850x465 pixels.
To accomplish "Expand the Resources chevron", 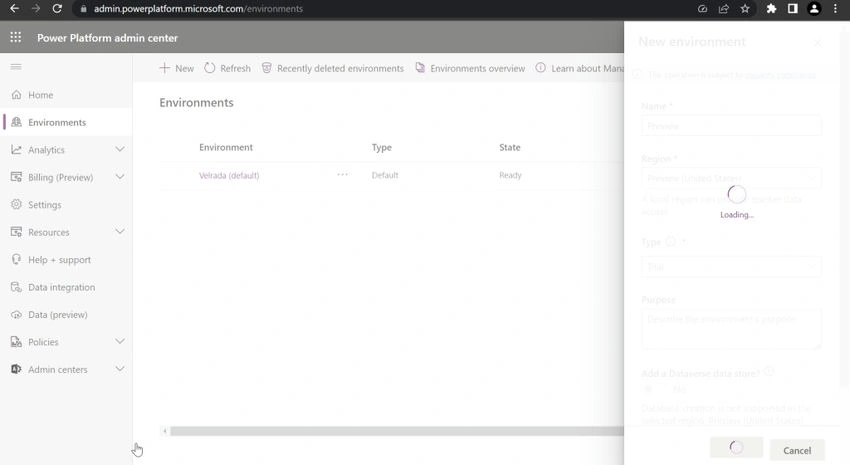I will point(120,232).
